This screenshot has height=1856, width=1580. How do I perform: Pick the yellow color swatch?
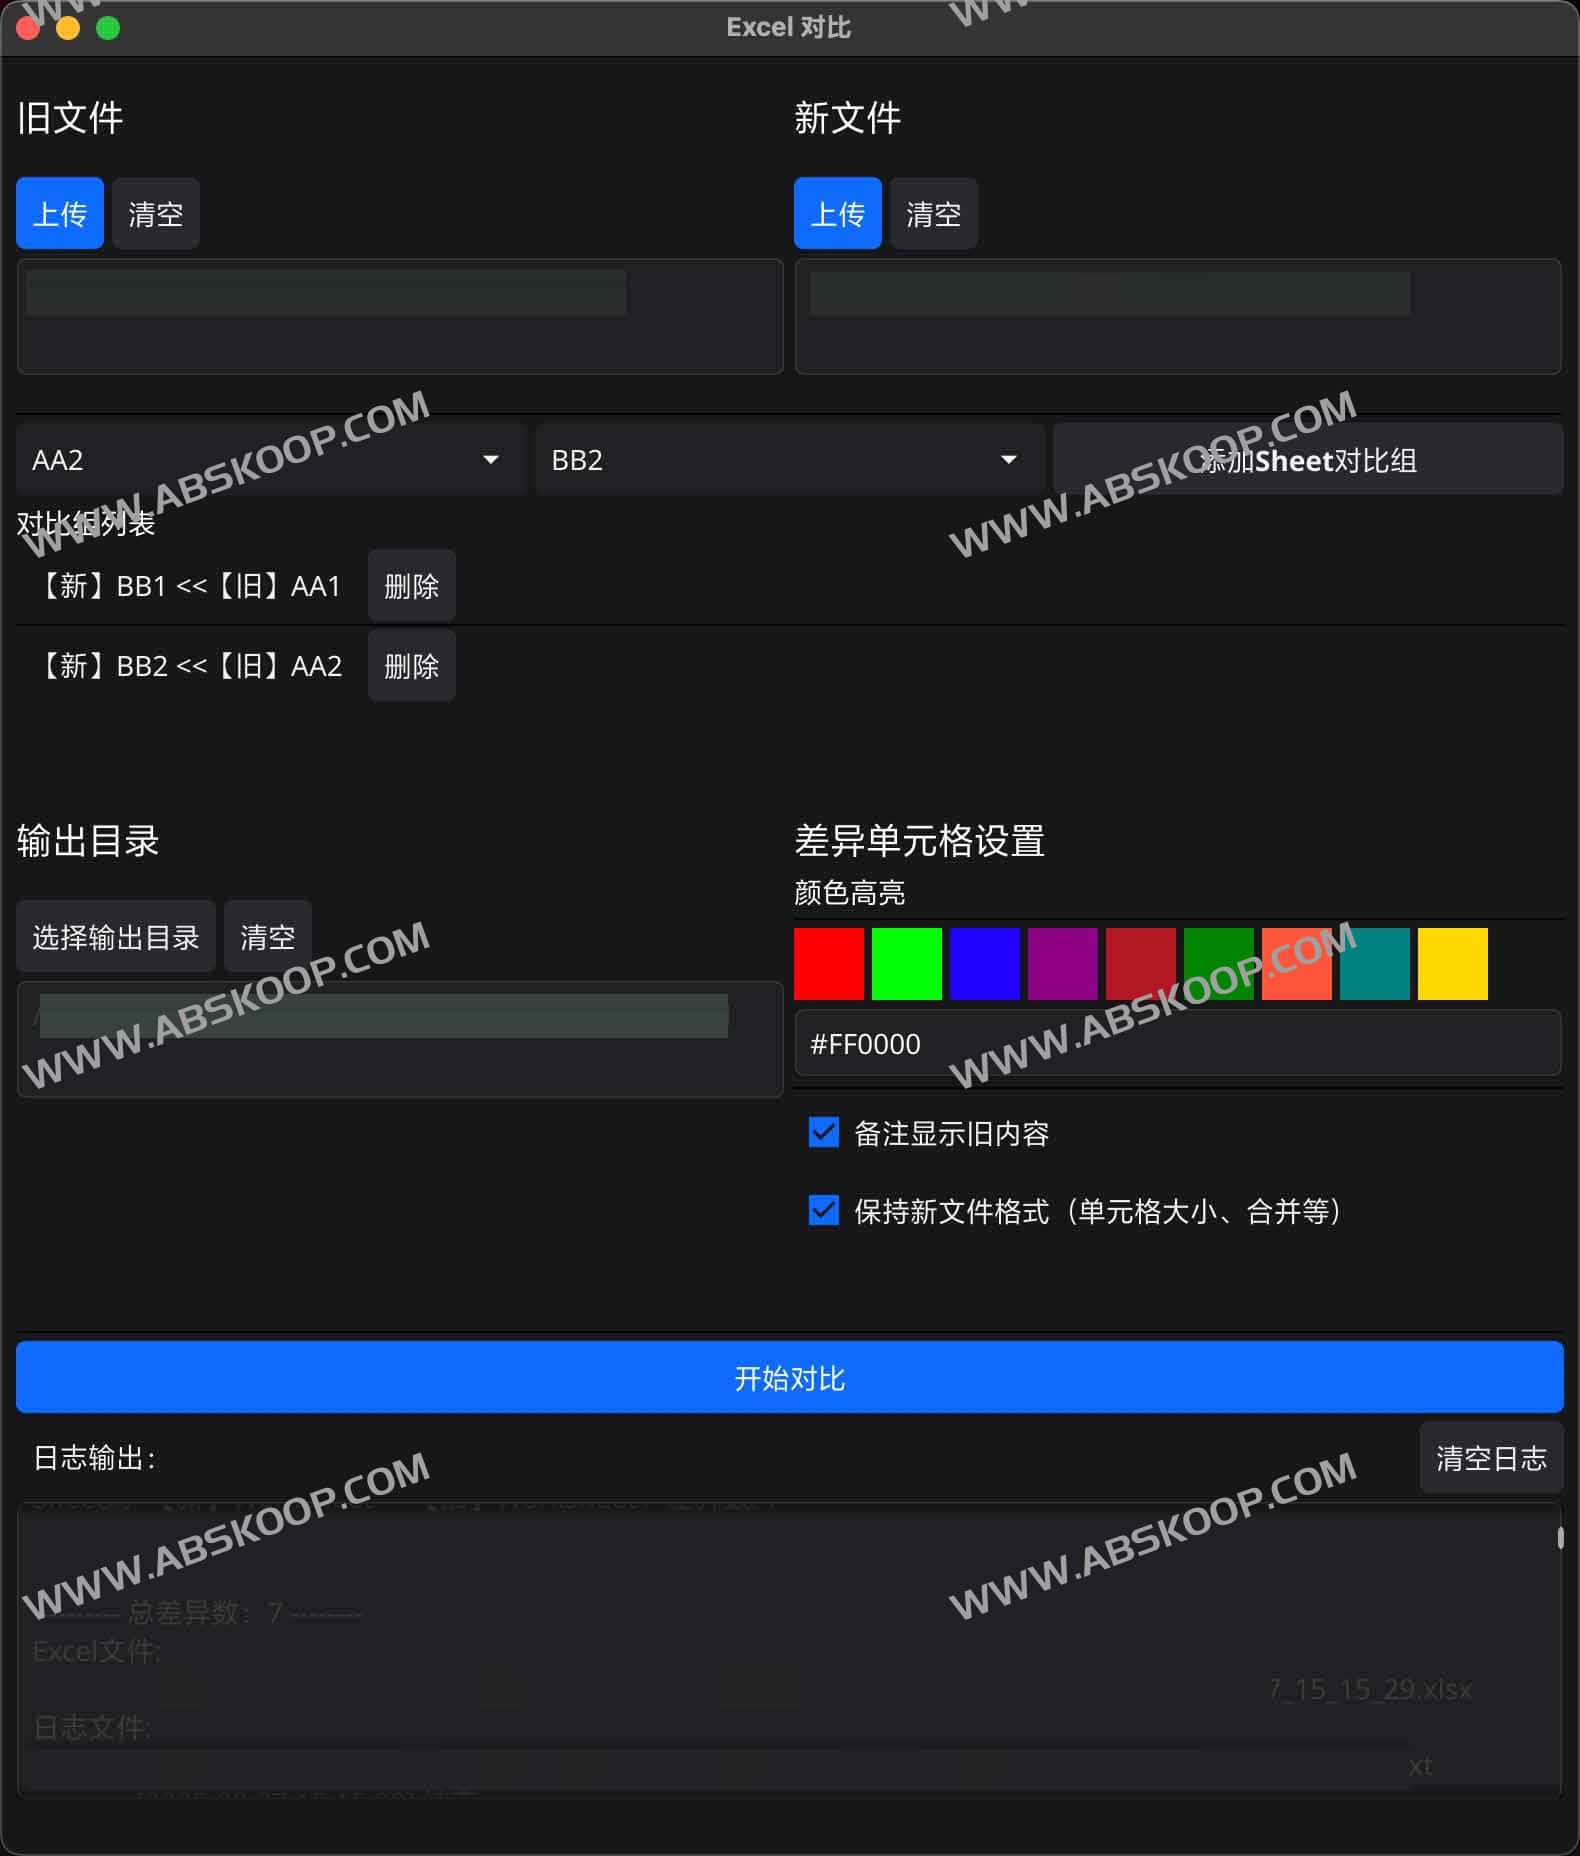1453,964
